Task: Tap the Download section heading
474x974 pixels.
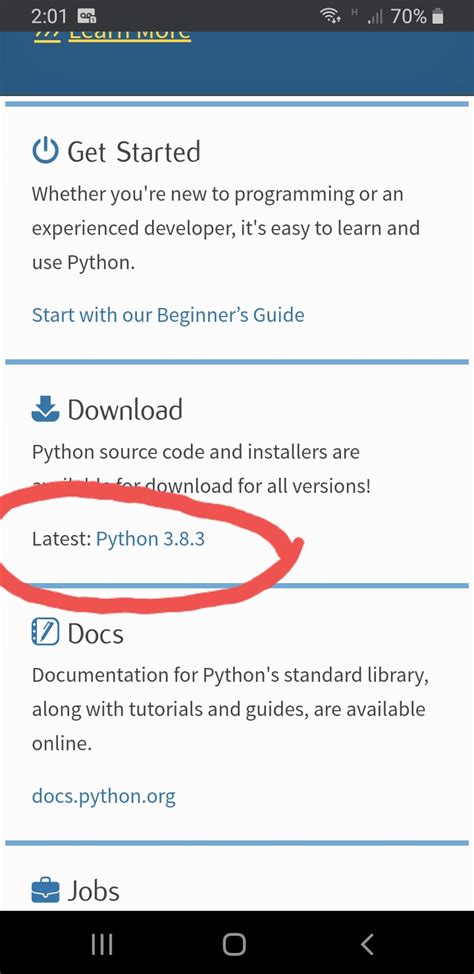Action: tap(125, 409)
